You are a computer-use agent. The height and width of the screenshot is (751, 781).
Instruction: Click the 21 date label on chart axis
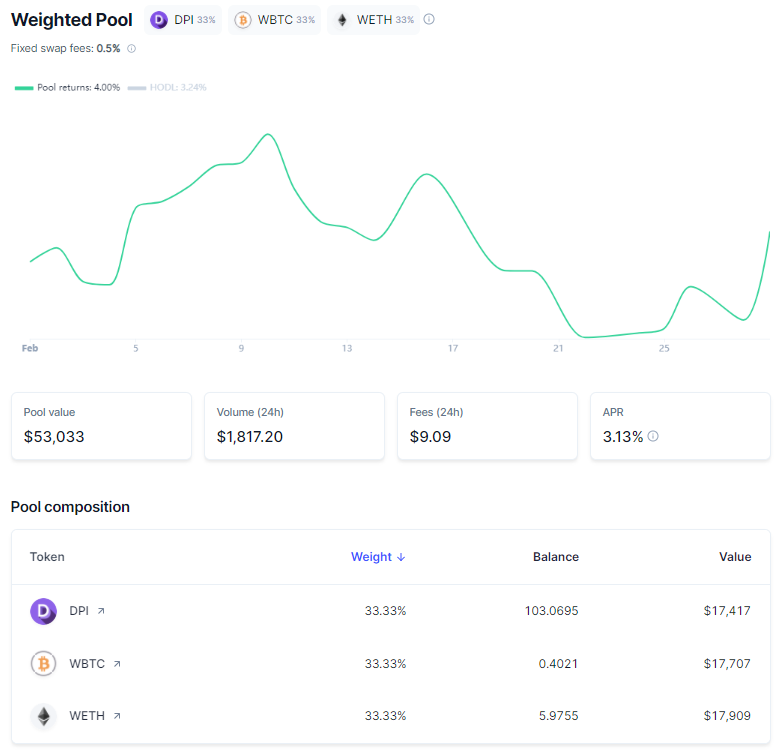(558, 348)
